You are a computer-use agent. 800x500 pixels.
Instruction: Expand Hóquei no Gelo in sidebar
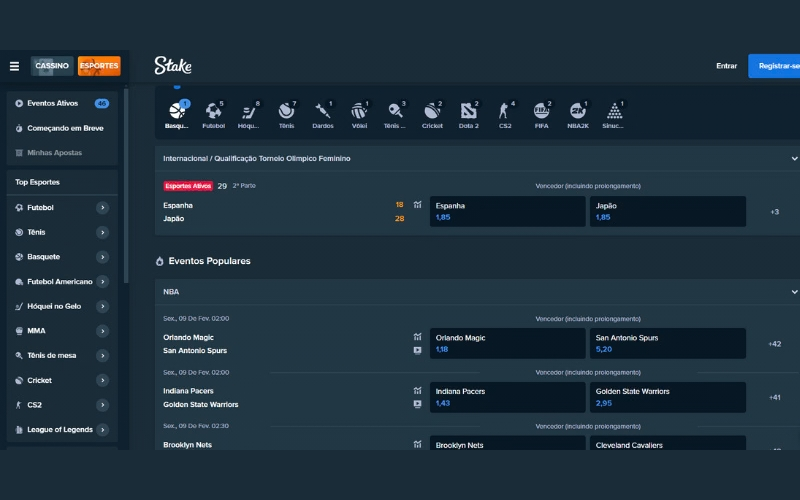pos(103,306)
